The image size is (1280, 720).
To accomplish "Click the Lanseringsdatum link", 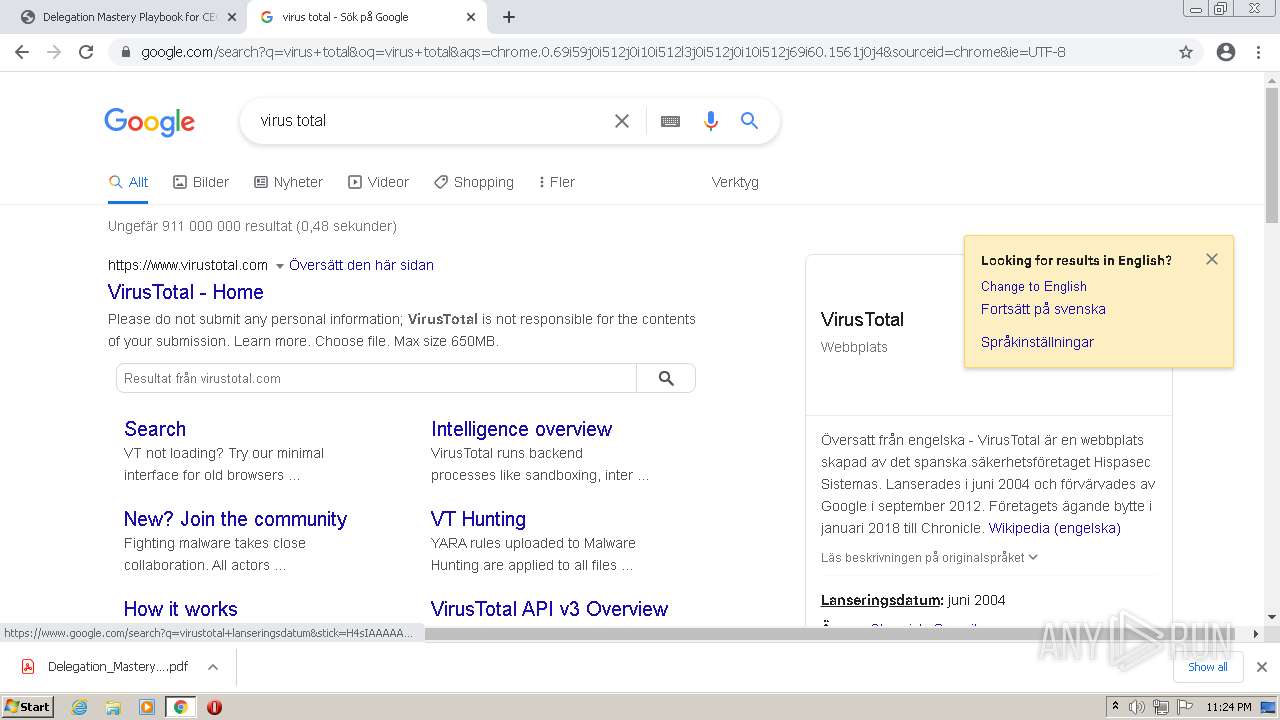I will [882, 600].
